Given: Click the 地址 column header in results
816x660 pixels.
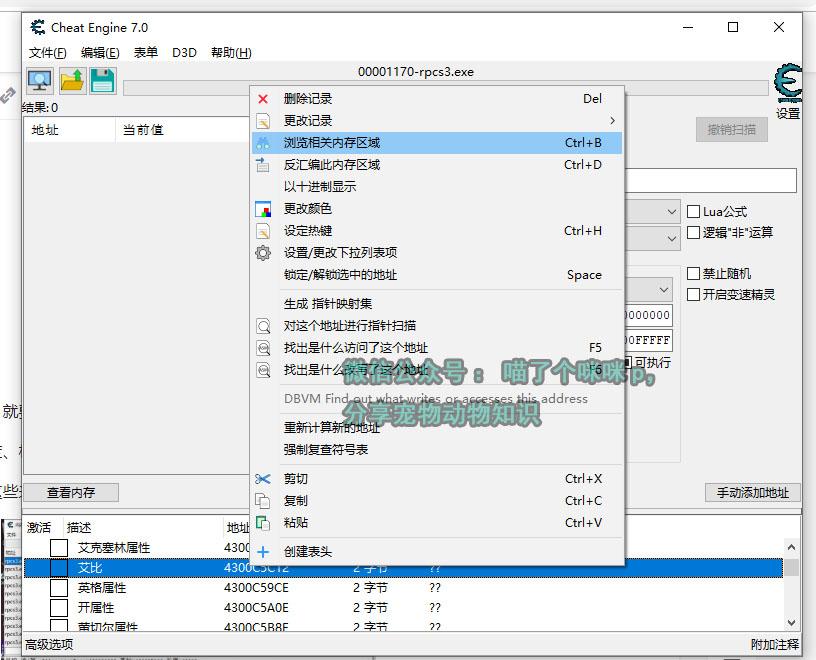Looking at the screenshot, I should (69, 130).
